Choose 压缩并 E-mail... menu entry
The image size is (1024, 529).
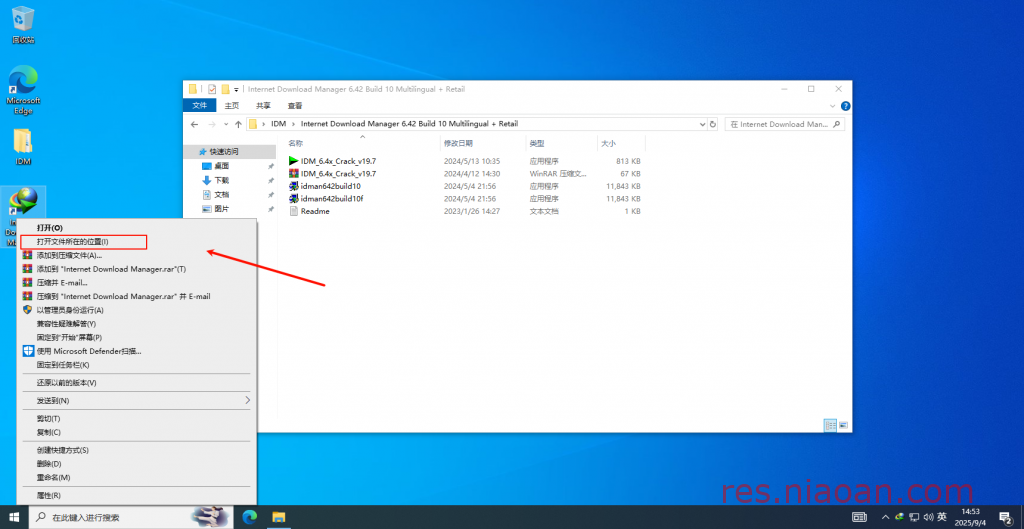point(136,283)
